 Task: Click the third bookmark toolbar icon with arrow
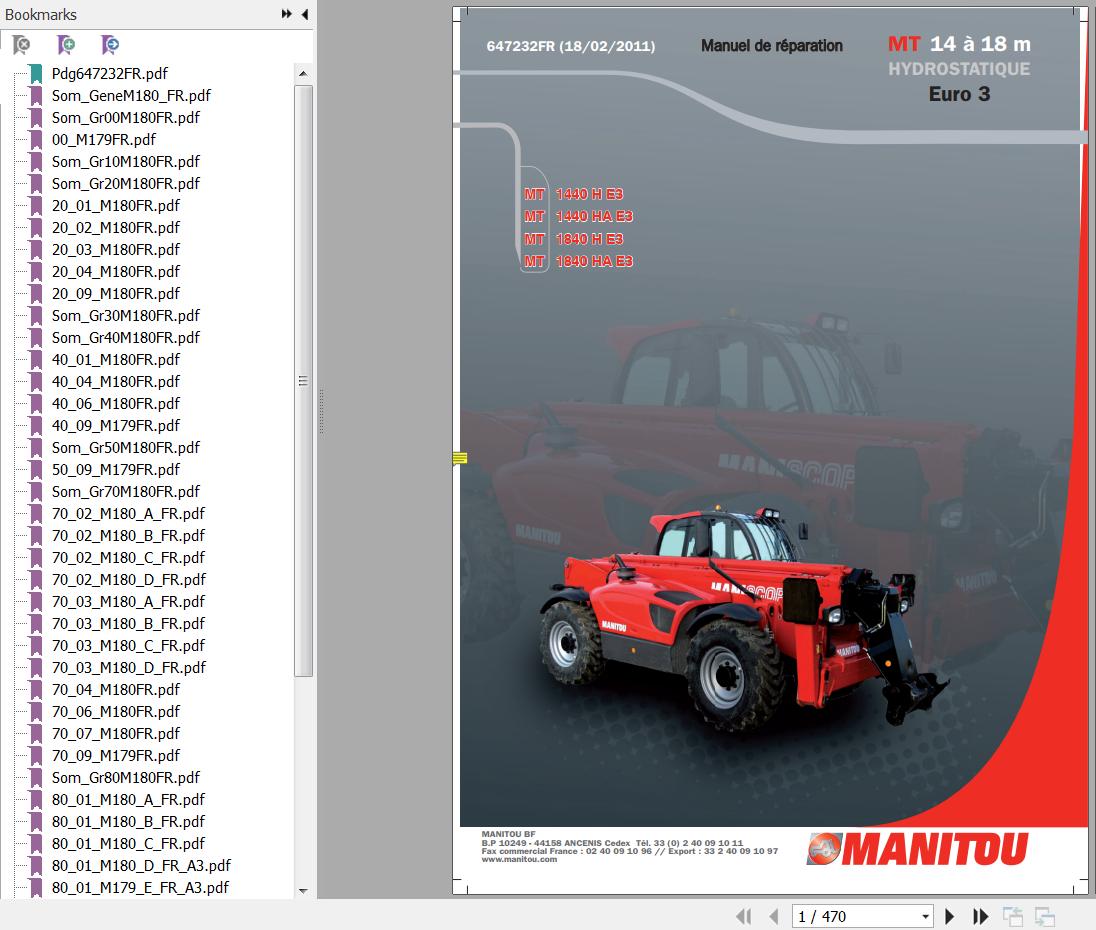(x=110, y=45)
